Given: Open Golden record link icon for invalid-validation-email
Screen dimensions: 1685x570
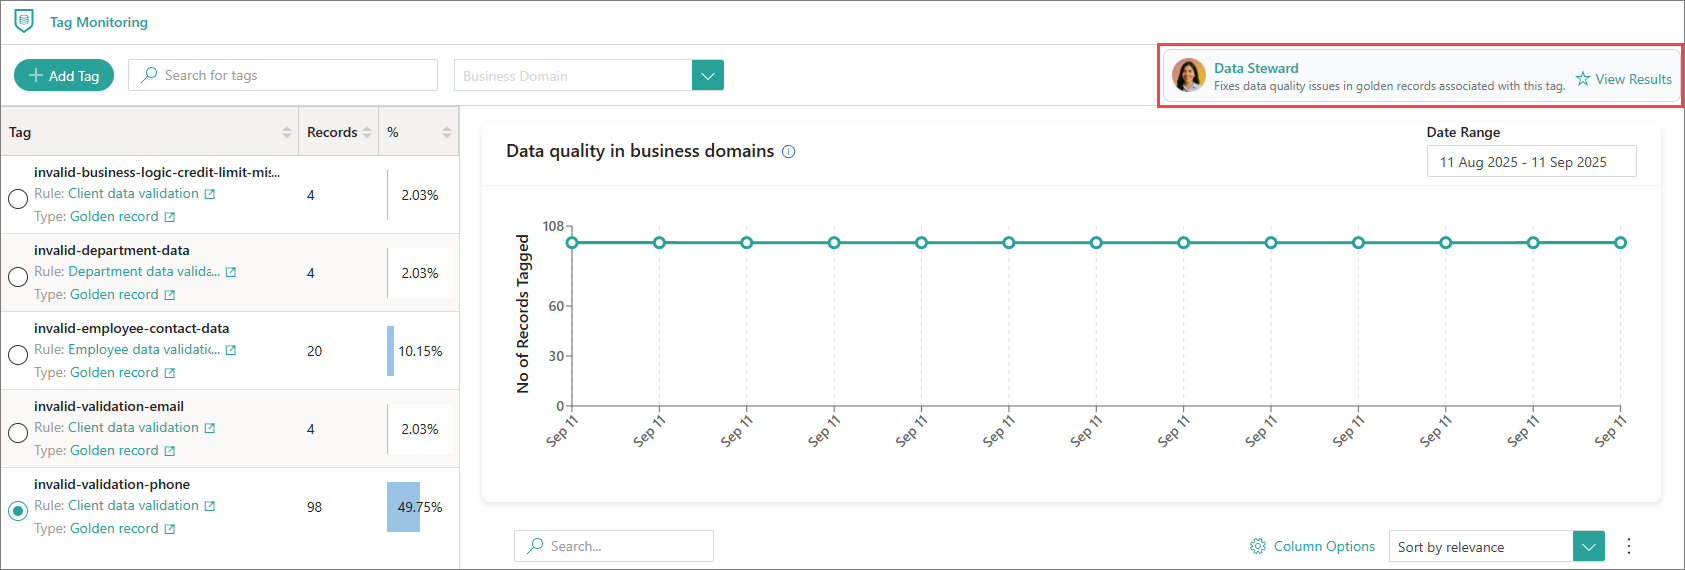Looking at the screenshot, I should tap(170, 451).
